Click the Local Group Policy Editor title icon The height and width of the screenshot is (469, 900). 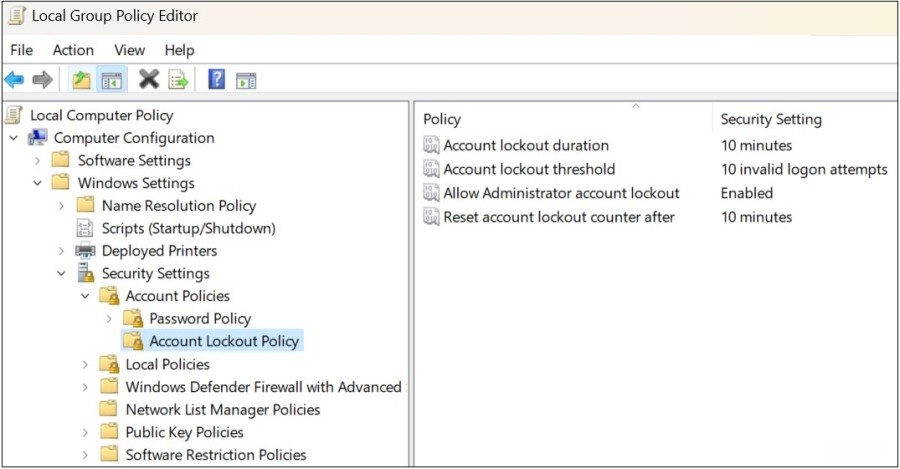tap(17, 16)
